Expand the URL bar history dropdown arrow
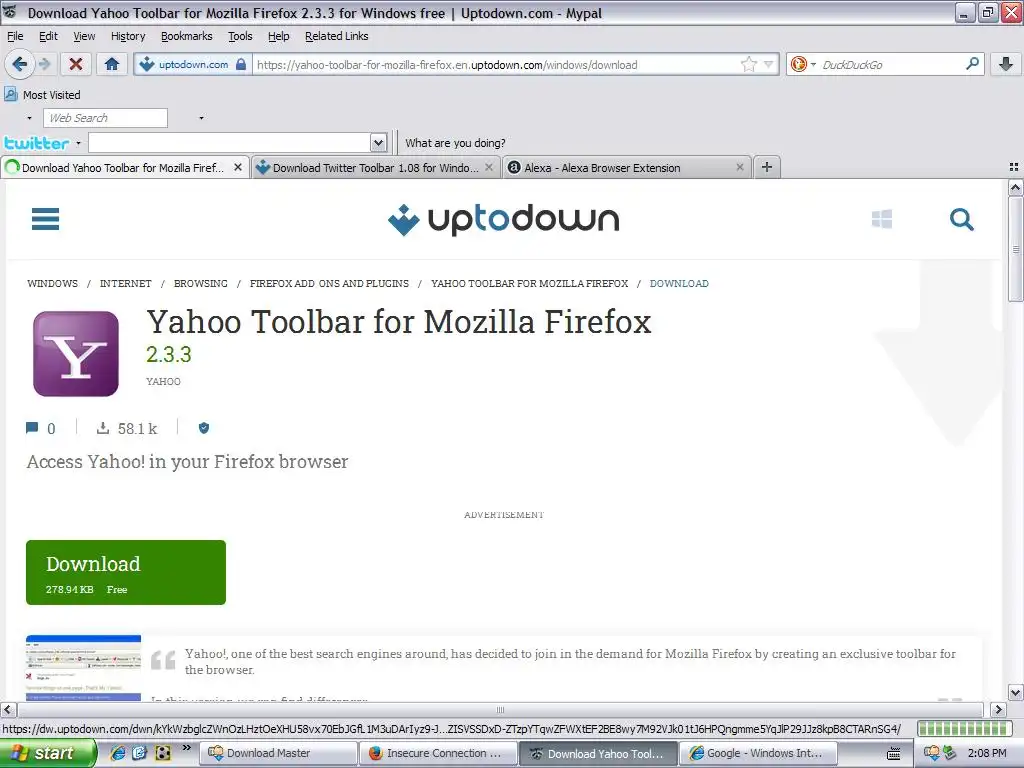This screenshot has width=1024, height=768. tap(769, 64)
